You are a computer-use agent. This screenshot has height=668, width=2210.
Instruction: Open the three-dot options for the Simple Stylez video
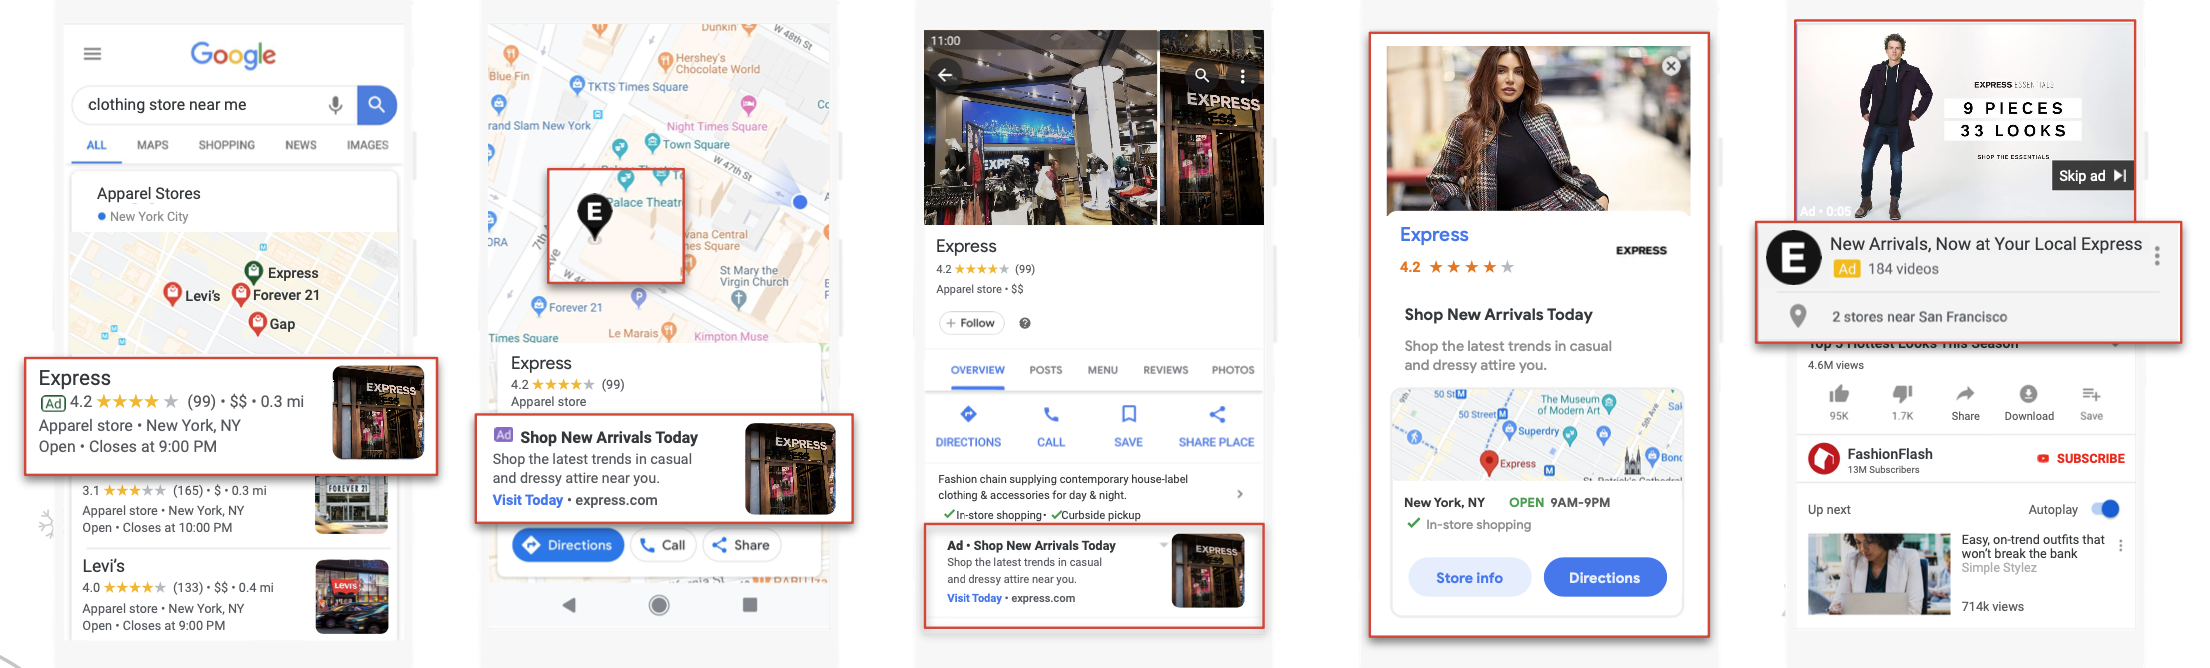click(2120, 546)
